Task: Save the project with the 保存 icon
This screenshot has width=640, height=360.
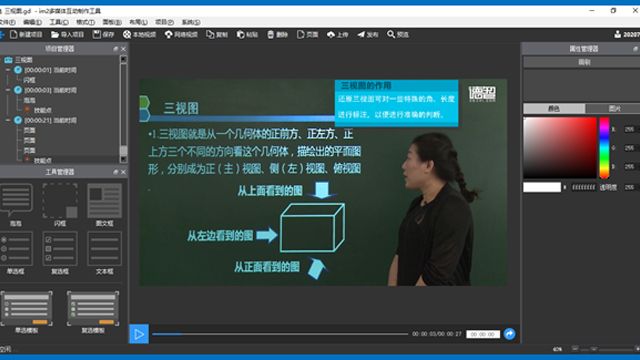Action: [x=97, y=35]
